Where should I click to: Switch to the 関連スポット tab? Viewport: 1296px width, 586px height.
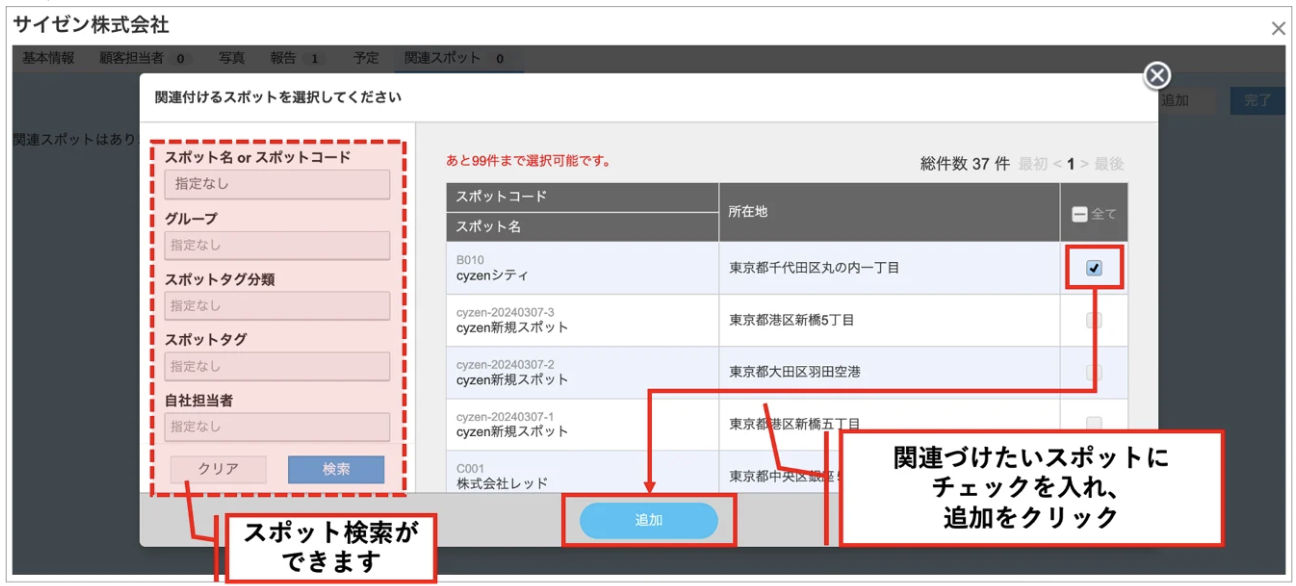click(457, 58)
